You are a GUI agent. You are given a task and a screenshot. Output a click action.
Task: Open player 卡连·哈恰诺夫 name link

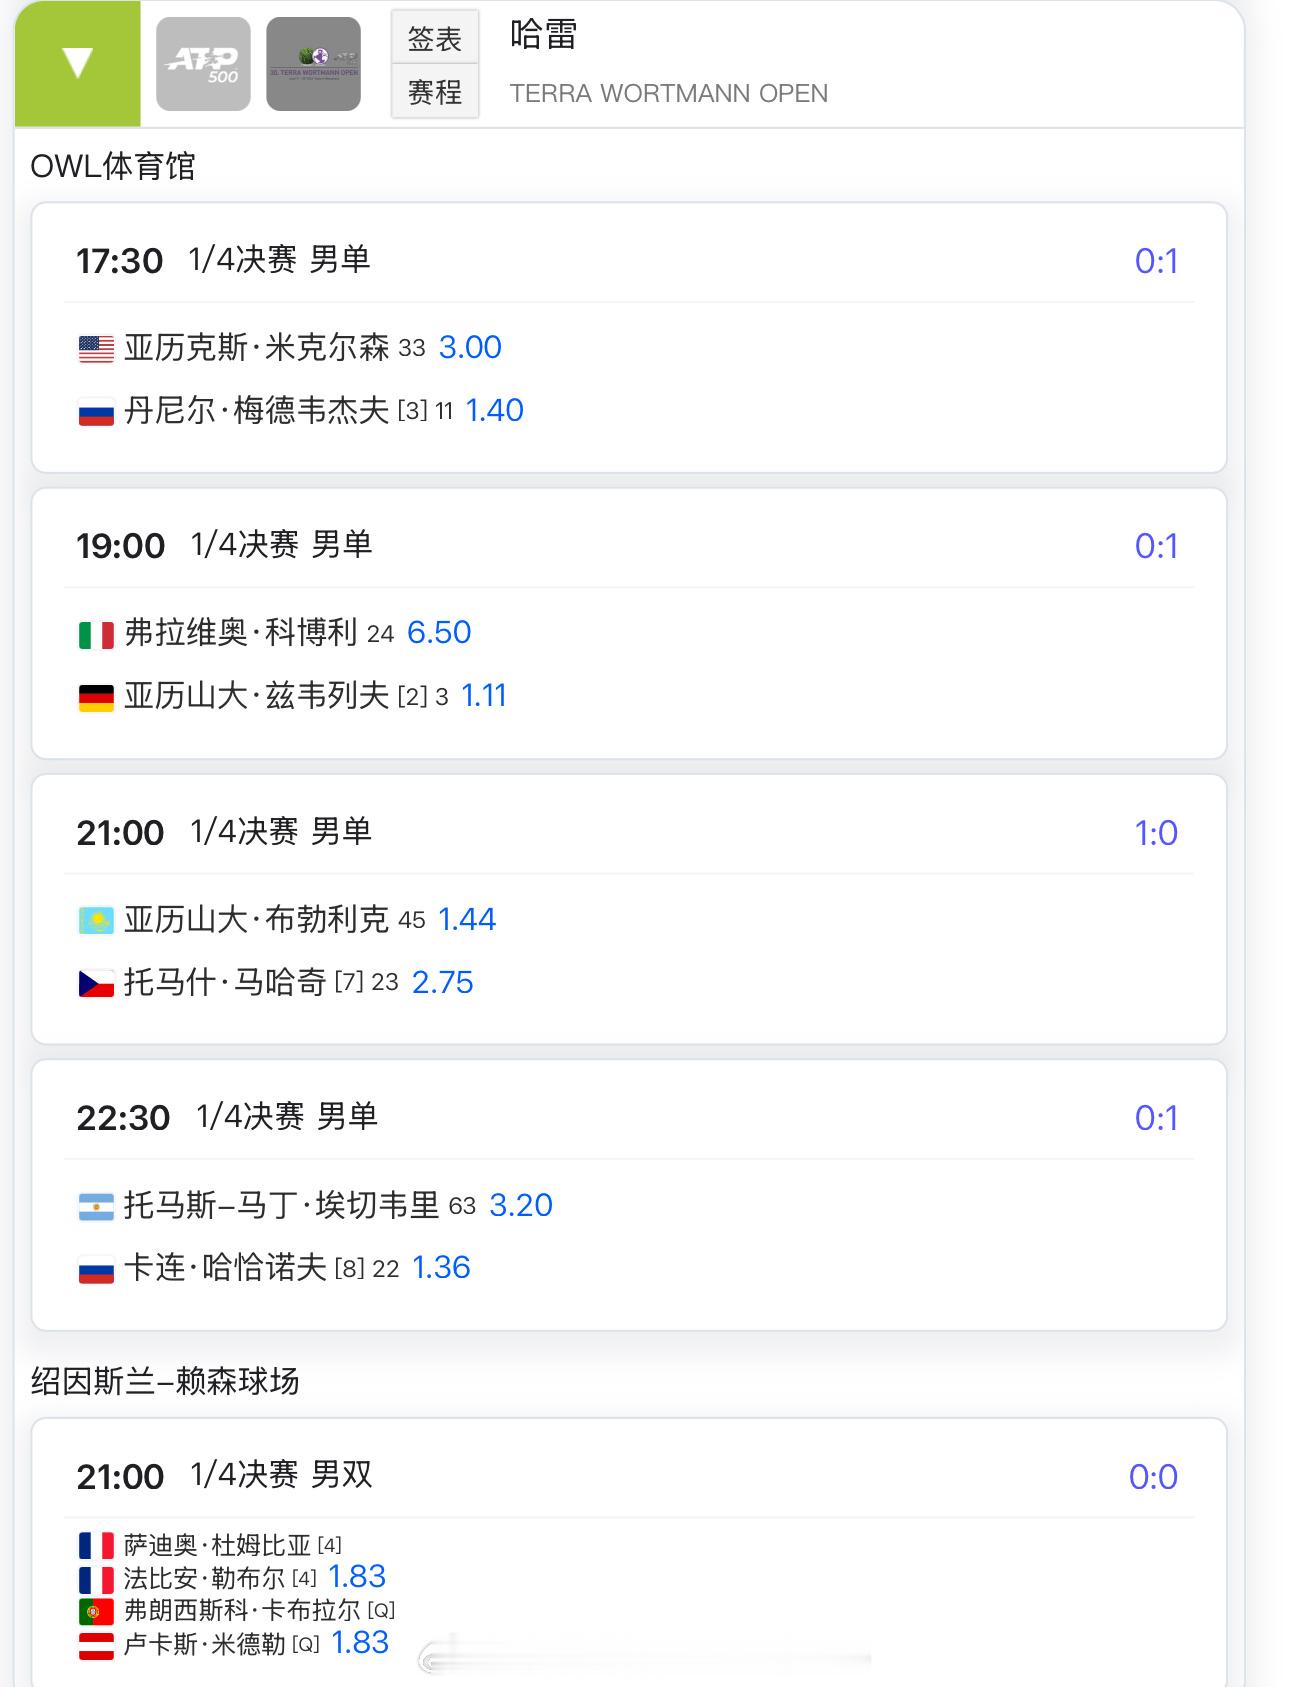[225, 1268]
